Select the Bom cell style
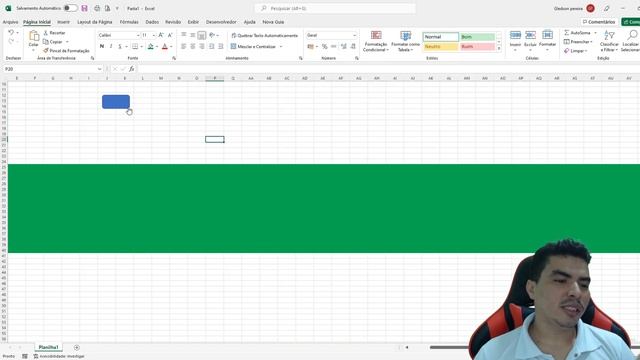This screenshot has height=360, width=640. (478, 37)
